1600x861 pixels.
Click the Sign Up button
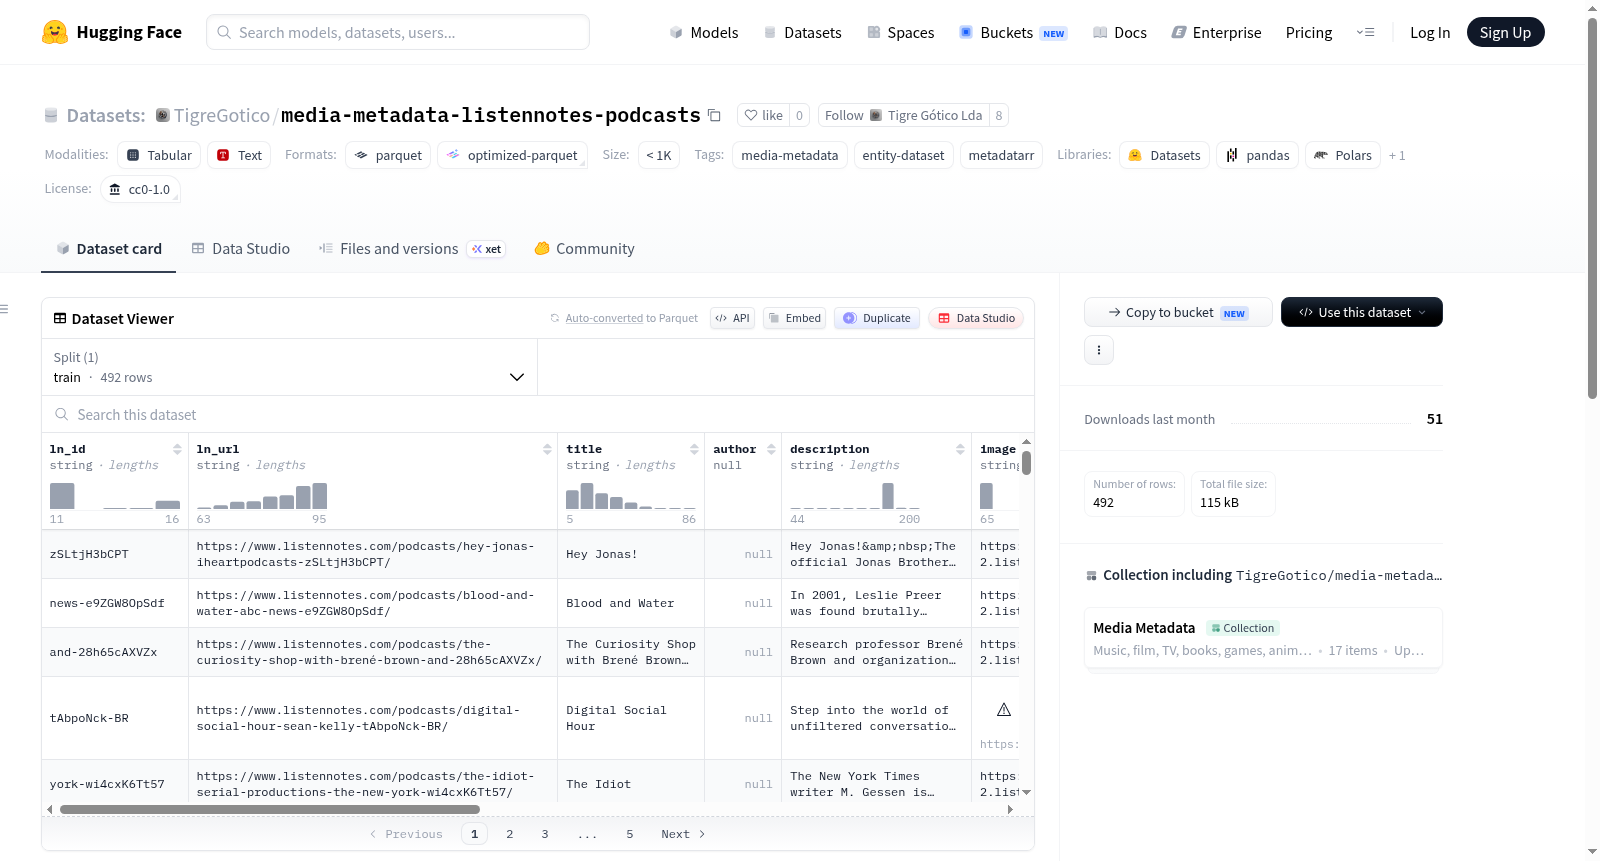coord(1505,32)
